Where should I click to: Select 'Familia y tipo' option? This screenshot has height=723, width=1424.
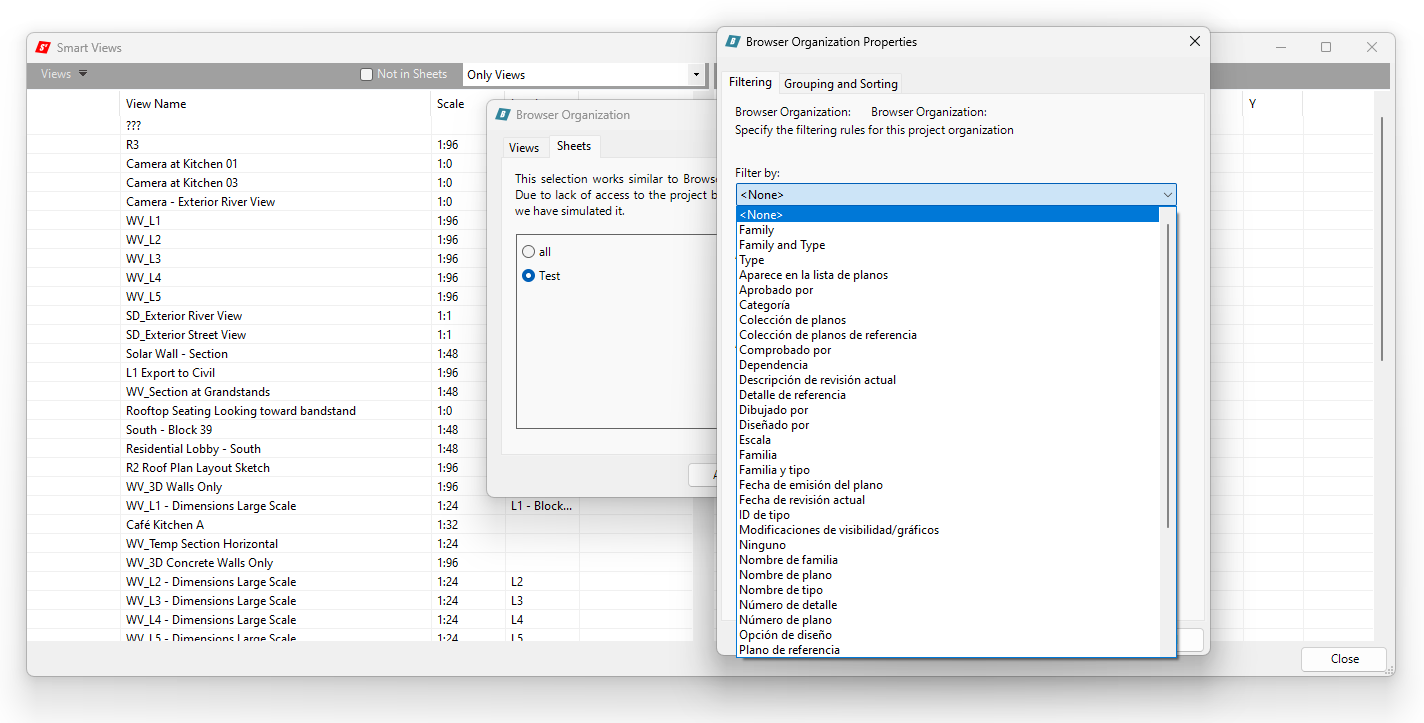pos(948,470)
